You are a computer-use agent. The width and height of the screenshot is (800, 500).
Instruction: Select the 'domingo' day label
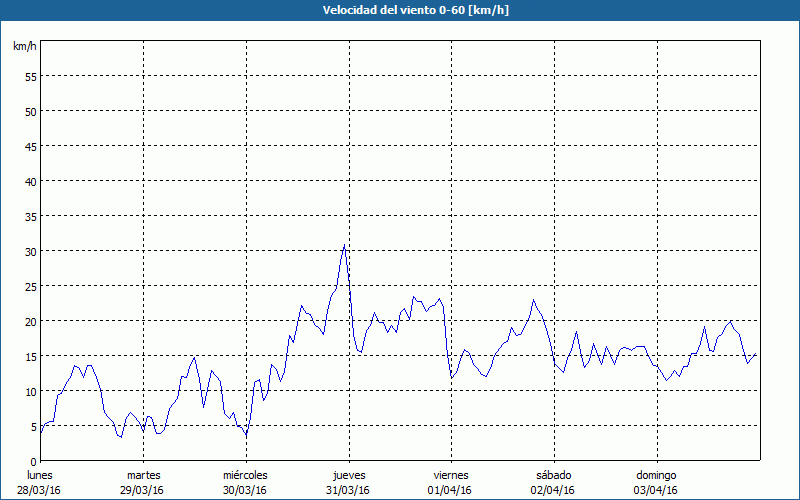coord(656,475)
